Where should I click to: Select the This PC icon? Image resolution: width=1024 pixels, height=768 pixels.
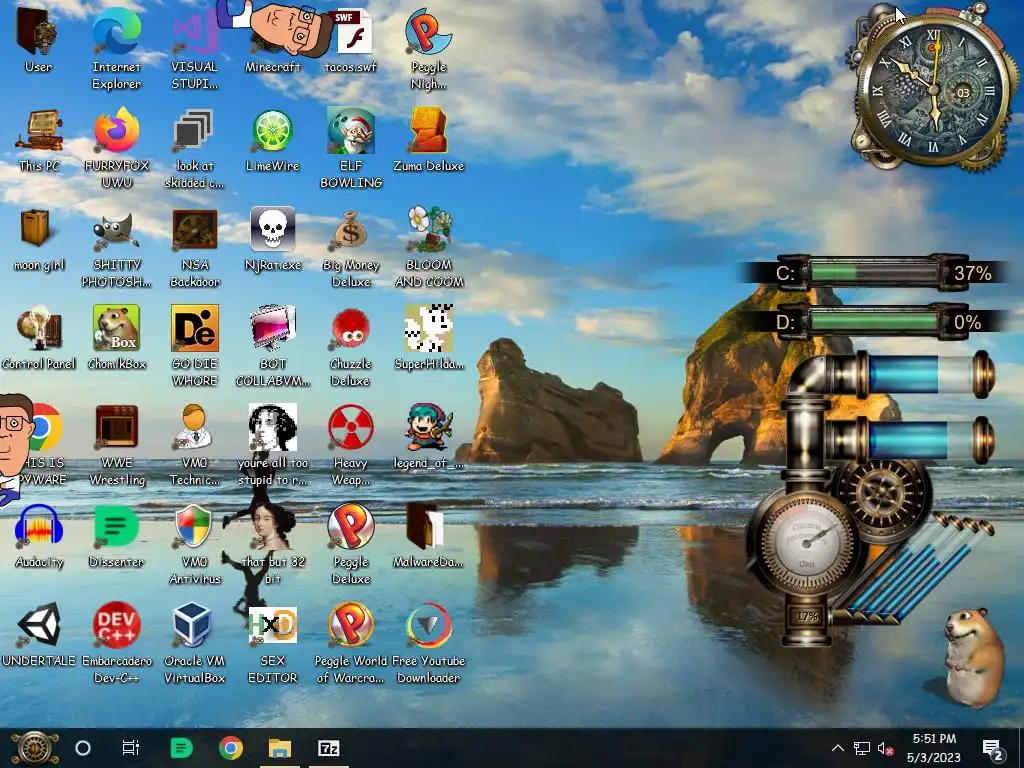[x=39, y=131]
